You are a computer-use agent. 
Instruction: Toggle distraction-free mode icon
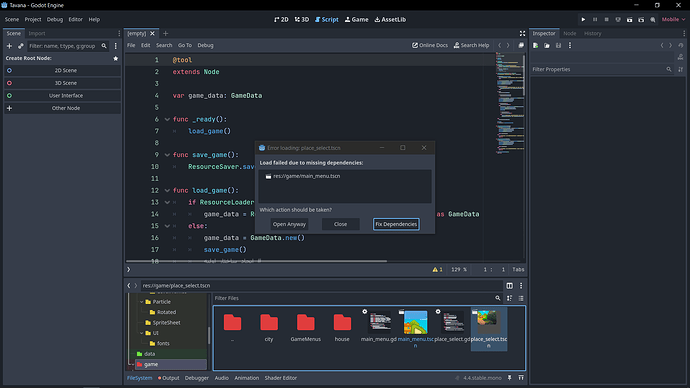click(x=522, y=33)
